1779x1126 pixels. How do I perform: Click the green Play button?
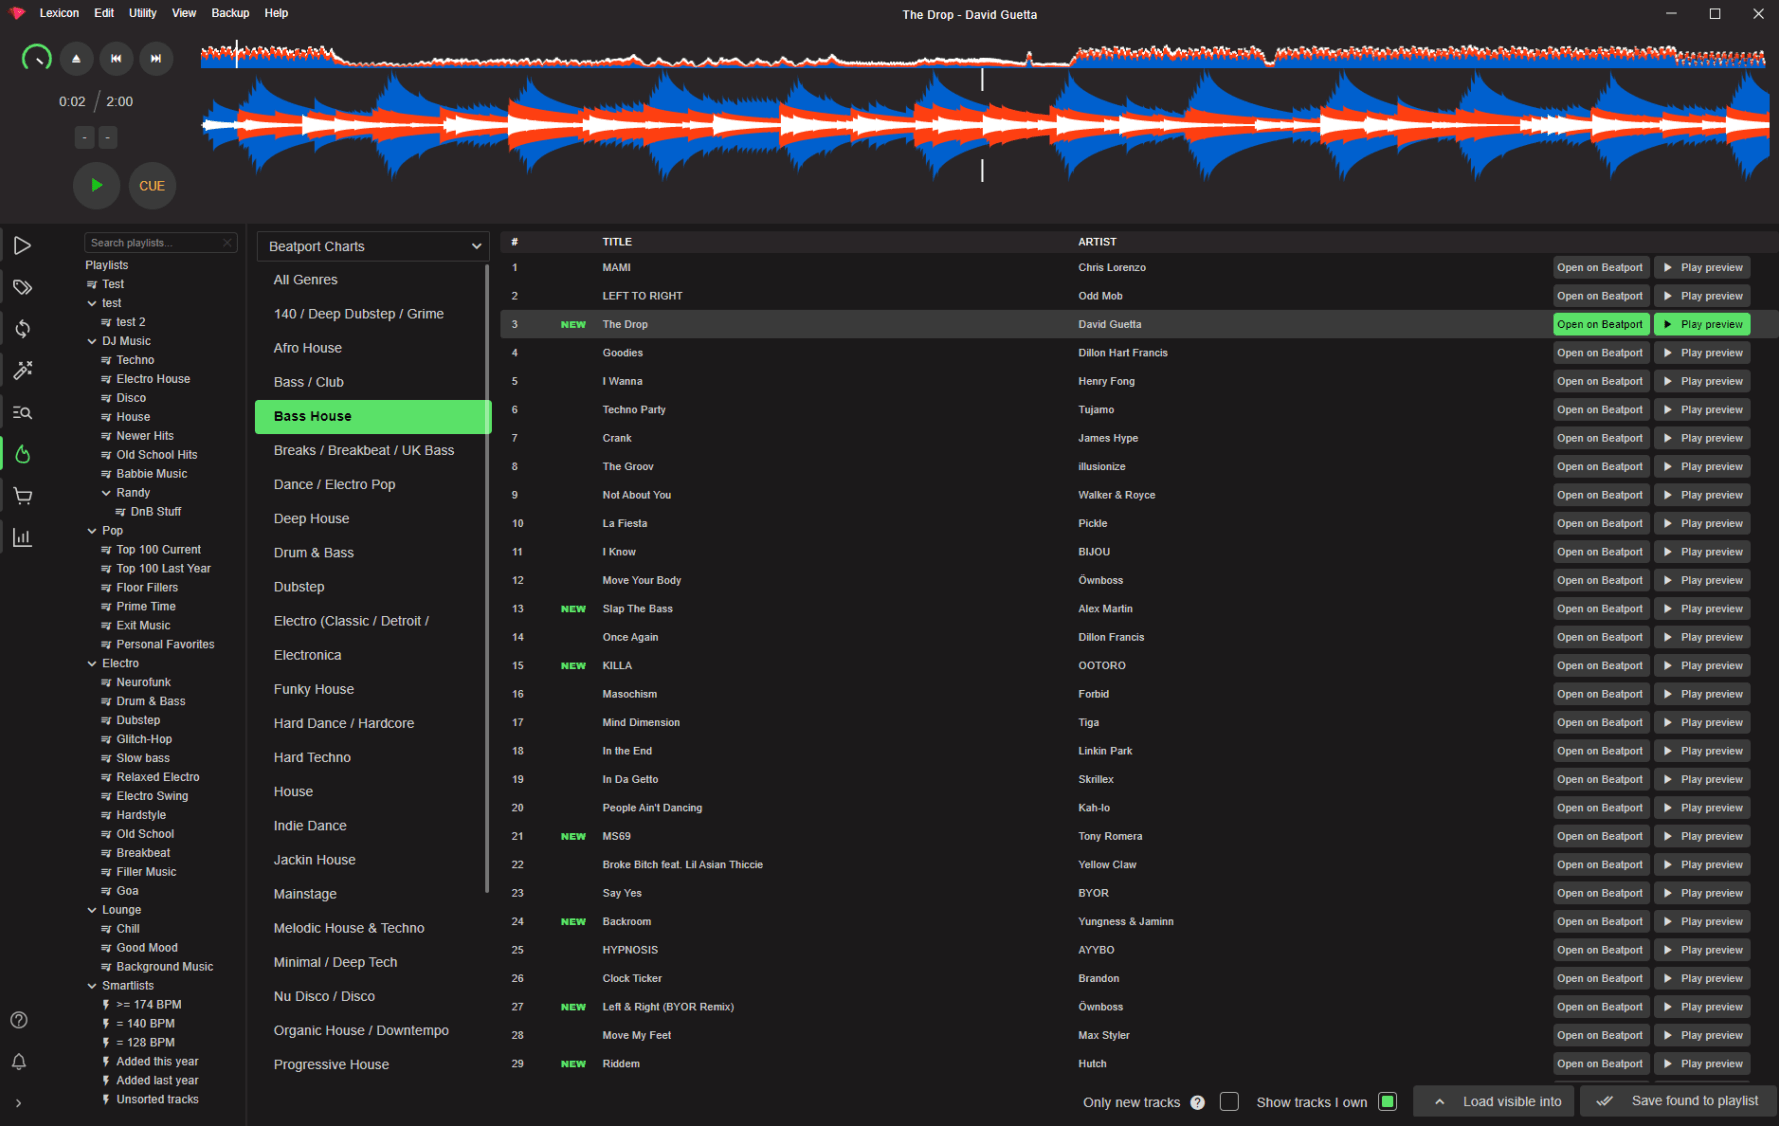(x=96, y=186)
